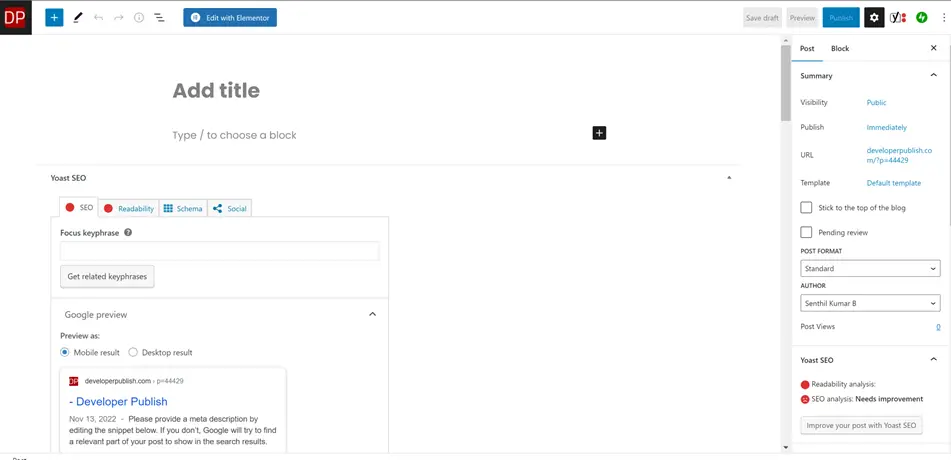951x460 pixels.
Task: Click the DP favicon in Google preview
Action: 73,381
